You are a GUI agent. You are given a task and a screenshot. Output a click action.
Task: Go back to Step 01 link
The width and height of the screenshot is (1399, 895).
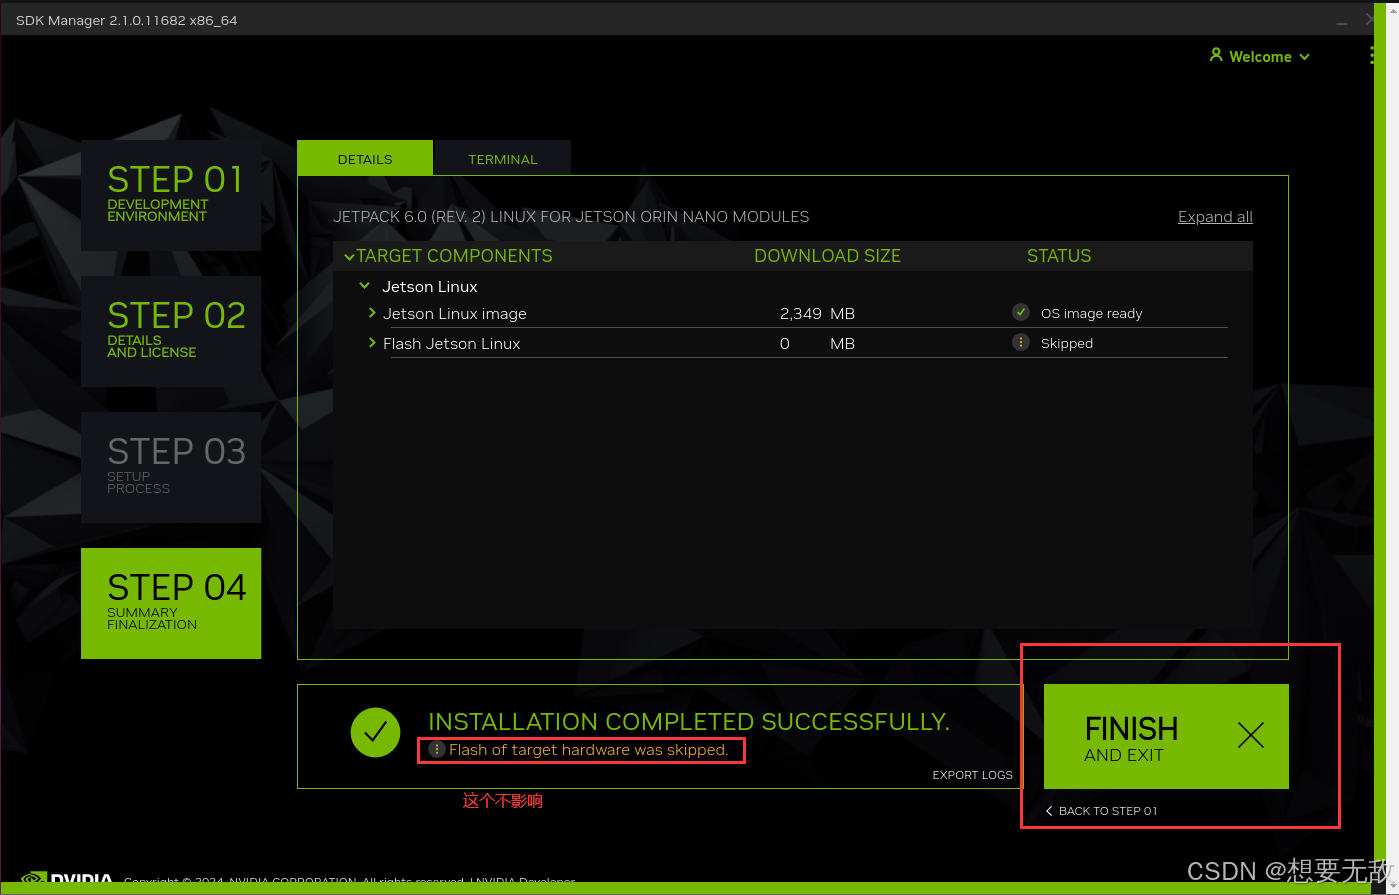tap(1101, 811)
